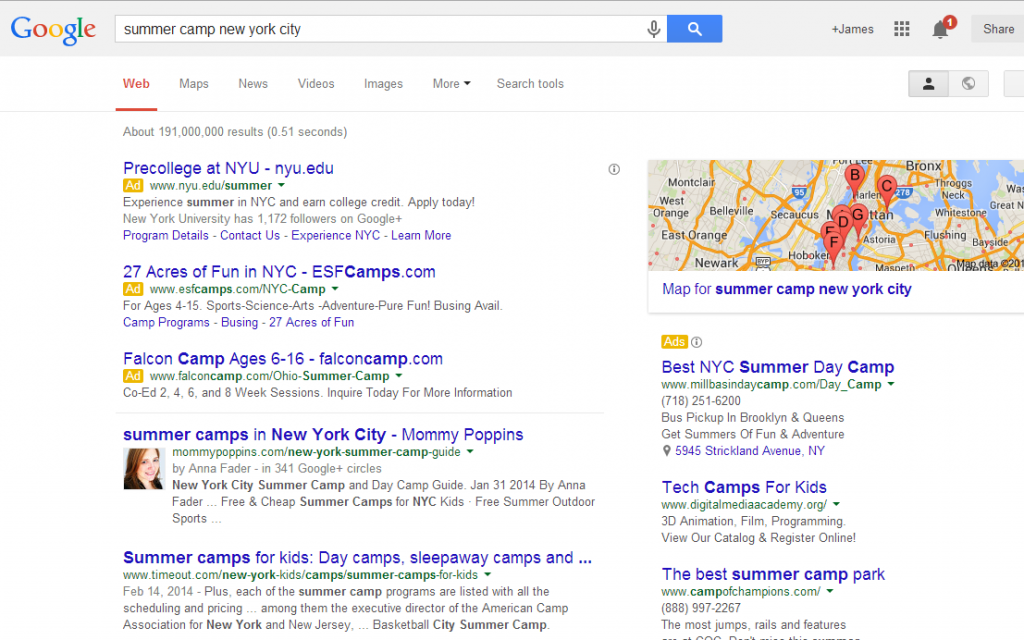Image resolution: width=1024 pixels, height=640 pixels.
Task: Expand arrow next to mommypoppins.com URL
Action: 470,451
